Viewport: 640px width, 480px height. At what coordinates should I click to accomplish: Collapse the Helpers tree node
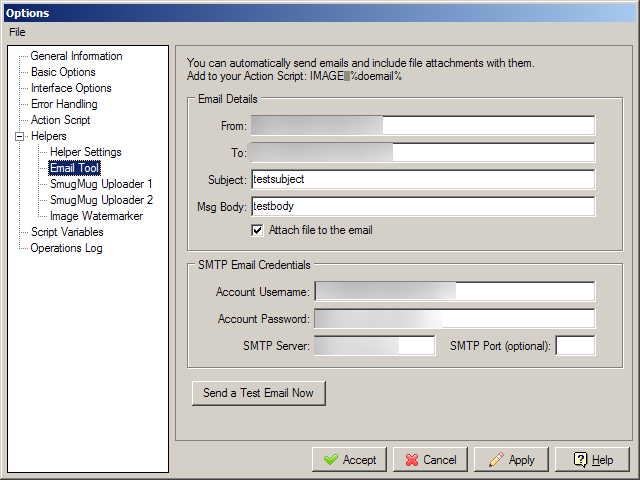(x=19, y=136)
